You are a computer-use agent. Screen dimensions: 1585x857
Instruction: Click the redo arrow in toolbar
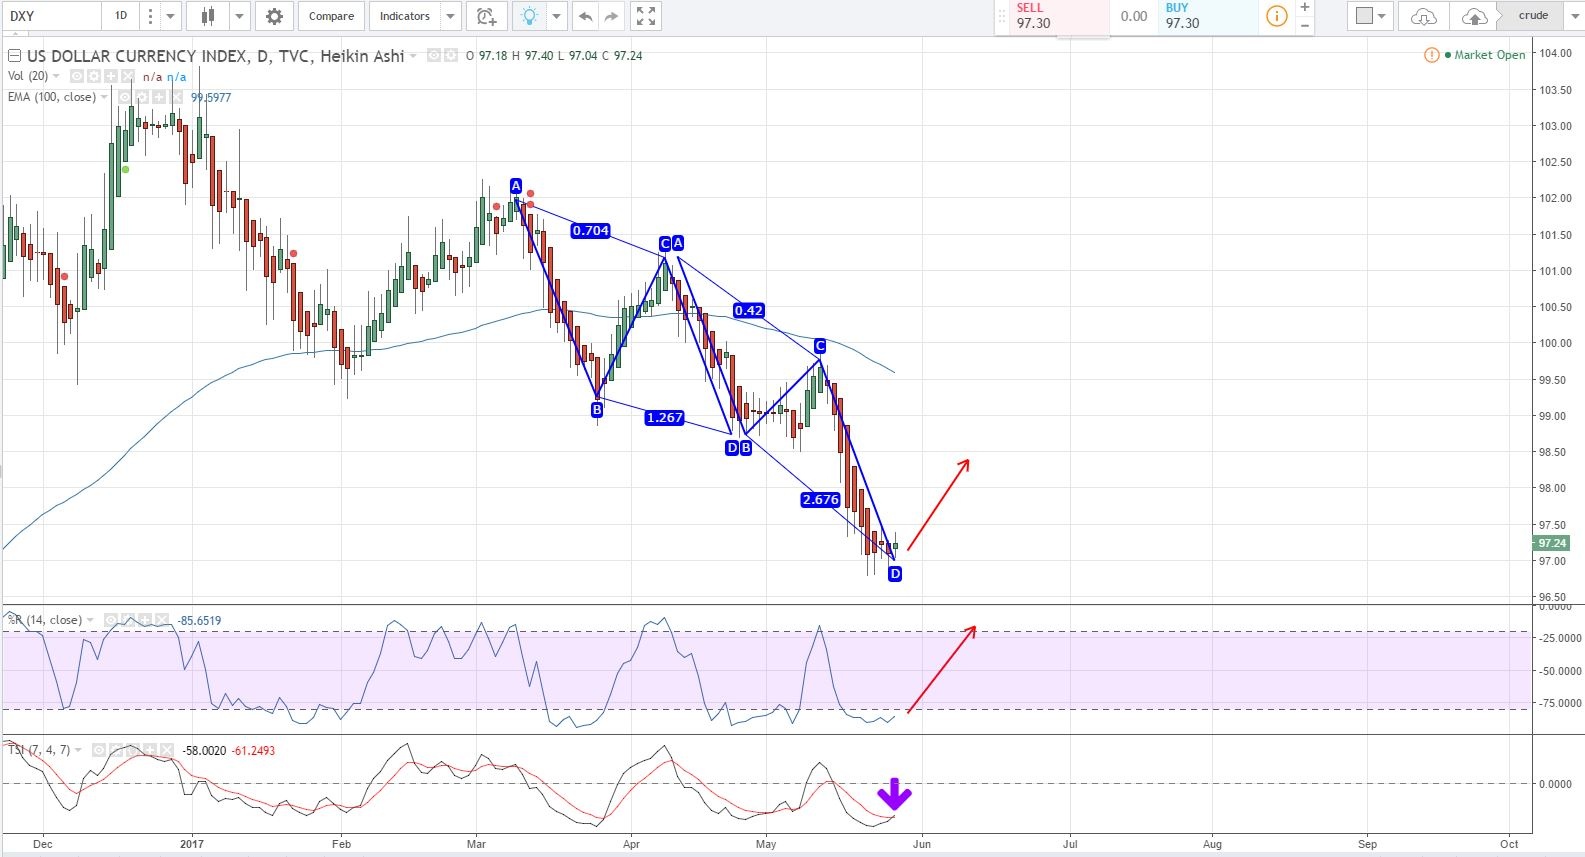[x=611, y=16]
